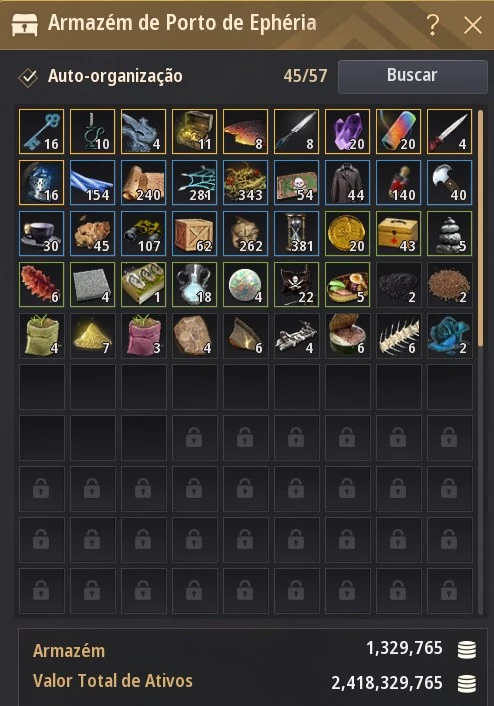Viewport: 494px width, 706px height.
Task: Click the pink seed bag with 3
Action: pos(143,335)
